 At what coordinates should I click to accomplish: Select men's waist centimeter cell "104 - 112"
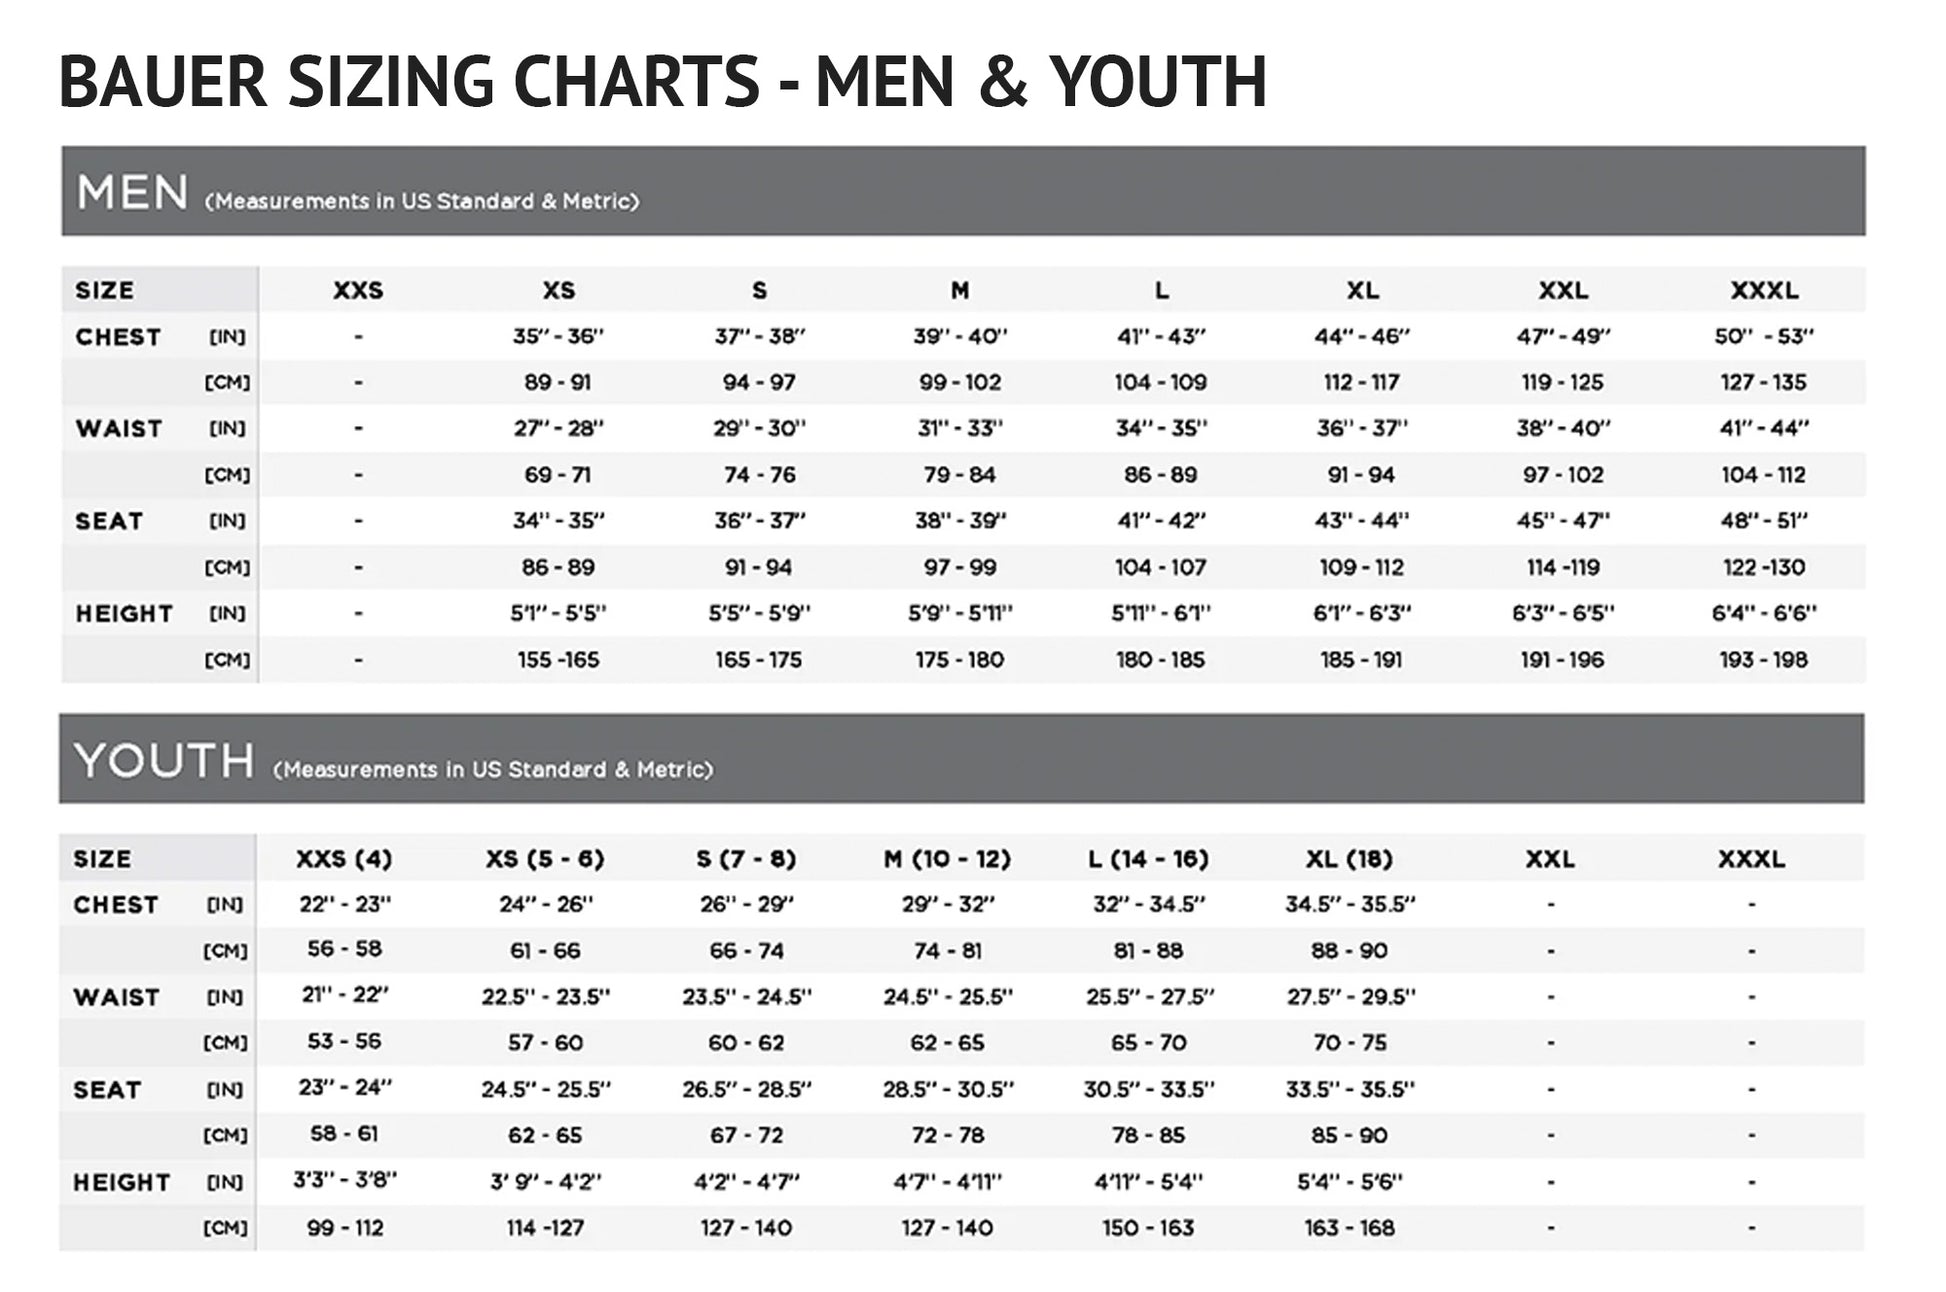(x=1764, y=475)
